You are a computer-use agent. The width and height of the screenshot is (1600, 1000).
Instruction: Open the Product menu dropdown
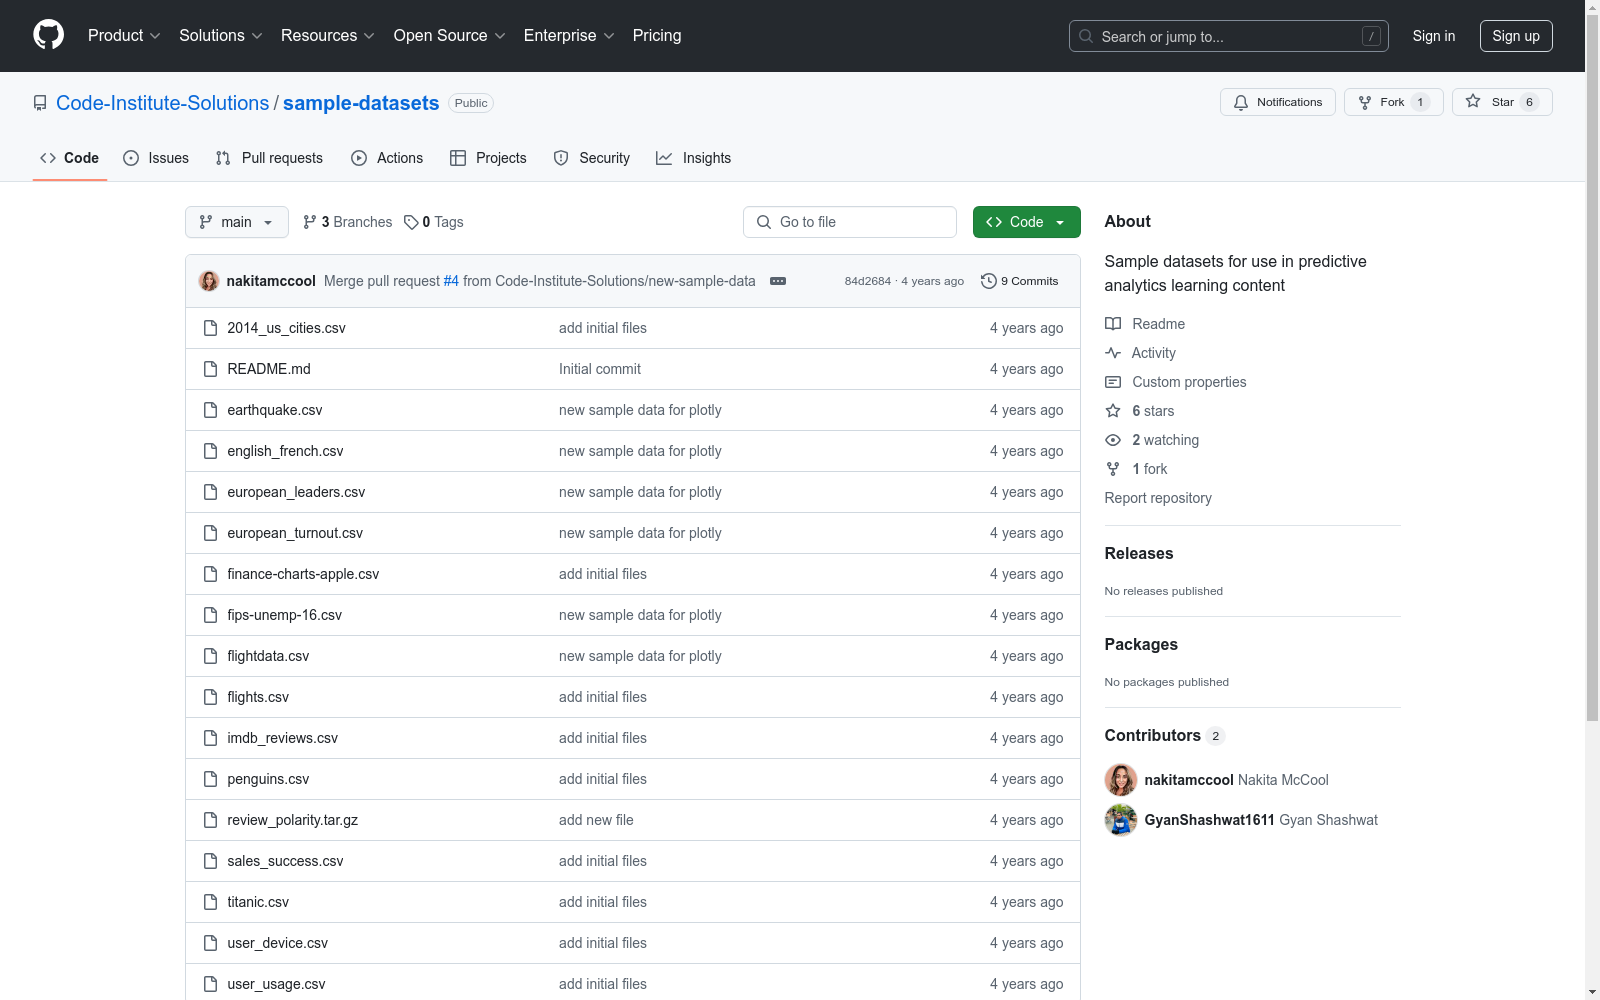[x=124, y=35]
